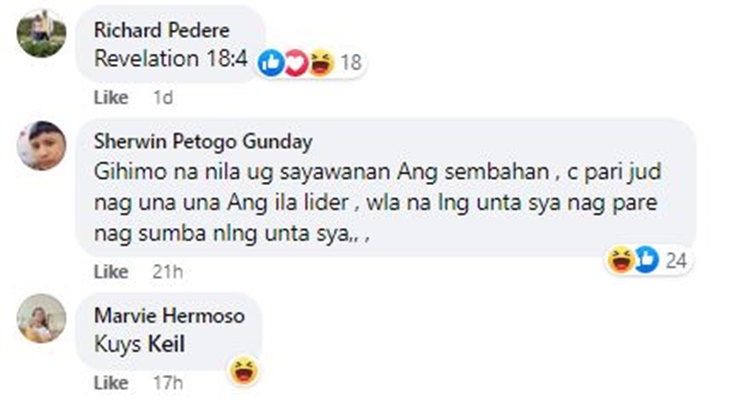Screen dimensions: 750x400
Task: Like Marvie Hermoso's comment
Action: point(111,383)
